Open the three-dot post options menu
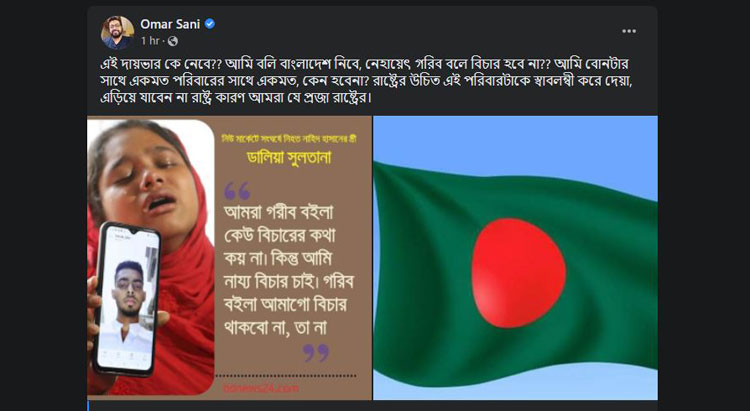This screenshot has width=750, height=411. [x=629, y=31]
